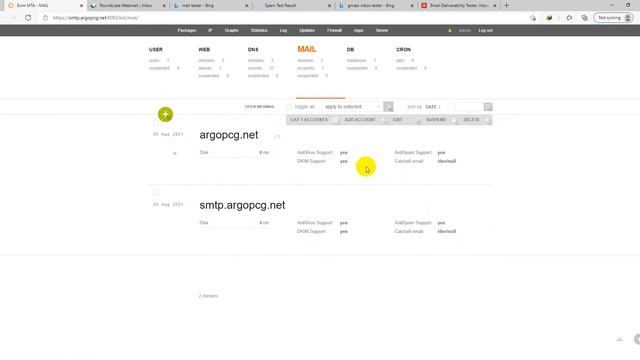Switch to the WEB section tab
This screenshot has height=360, width=640.
click(x=204, y=49)
